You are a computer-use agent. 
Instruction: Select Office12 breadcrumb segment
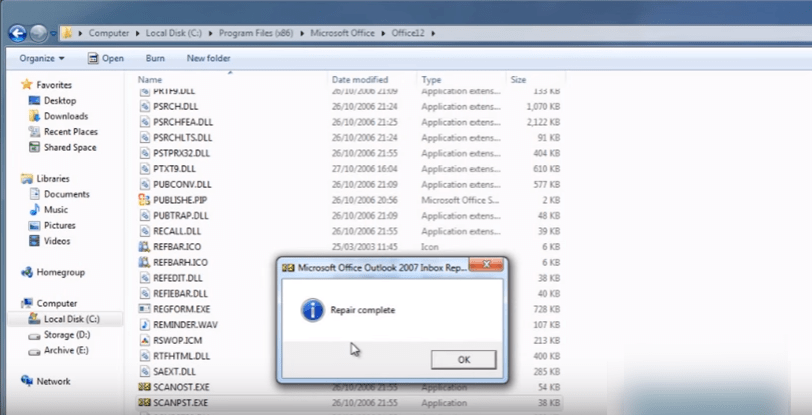pyautogui.click(x=408, y=33)
